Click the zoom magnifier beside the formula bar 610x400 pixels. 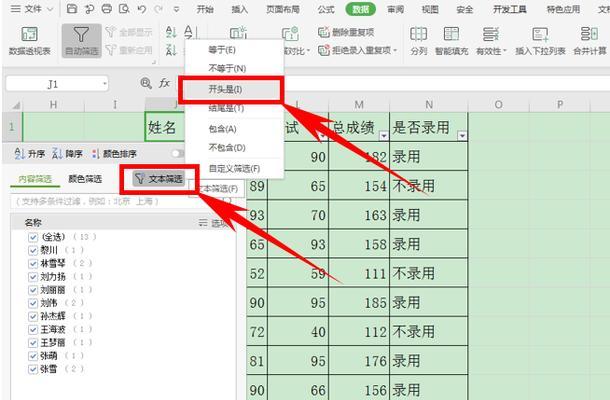coord(147,83)
